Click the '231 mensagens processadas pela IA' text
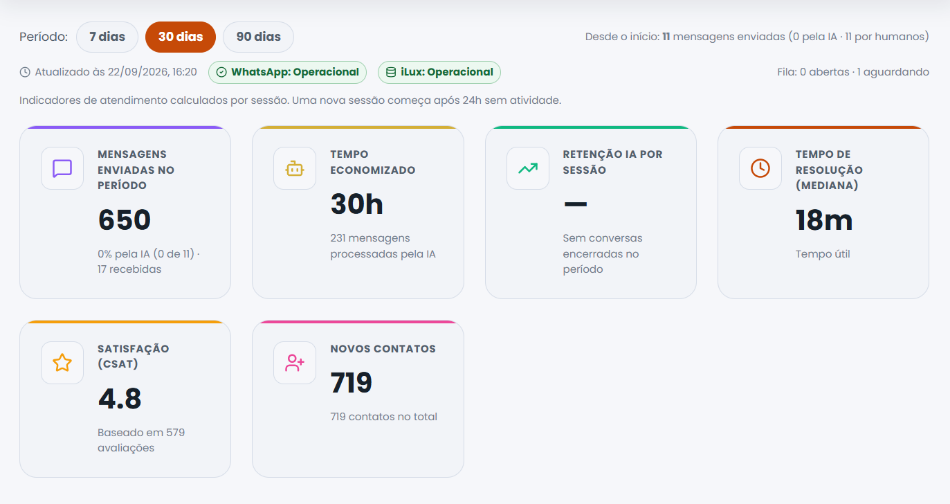The width and height of the screenshot is (950, 504). point(383,246)
